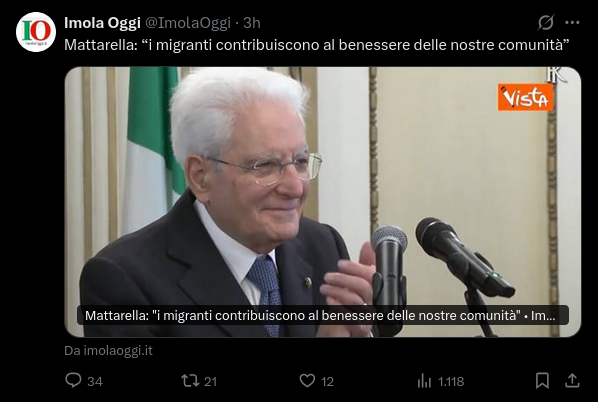The image size is (598, 402).
Task: Click the Imola Oggi display name
Action: pos(102,23)
